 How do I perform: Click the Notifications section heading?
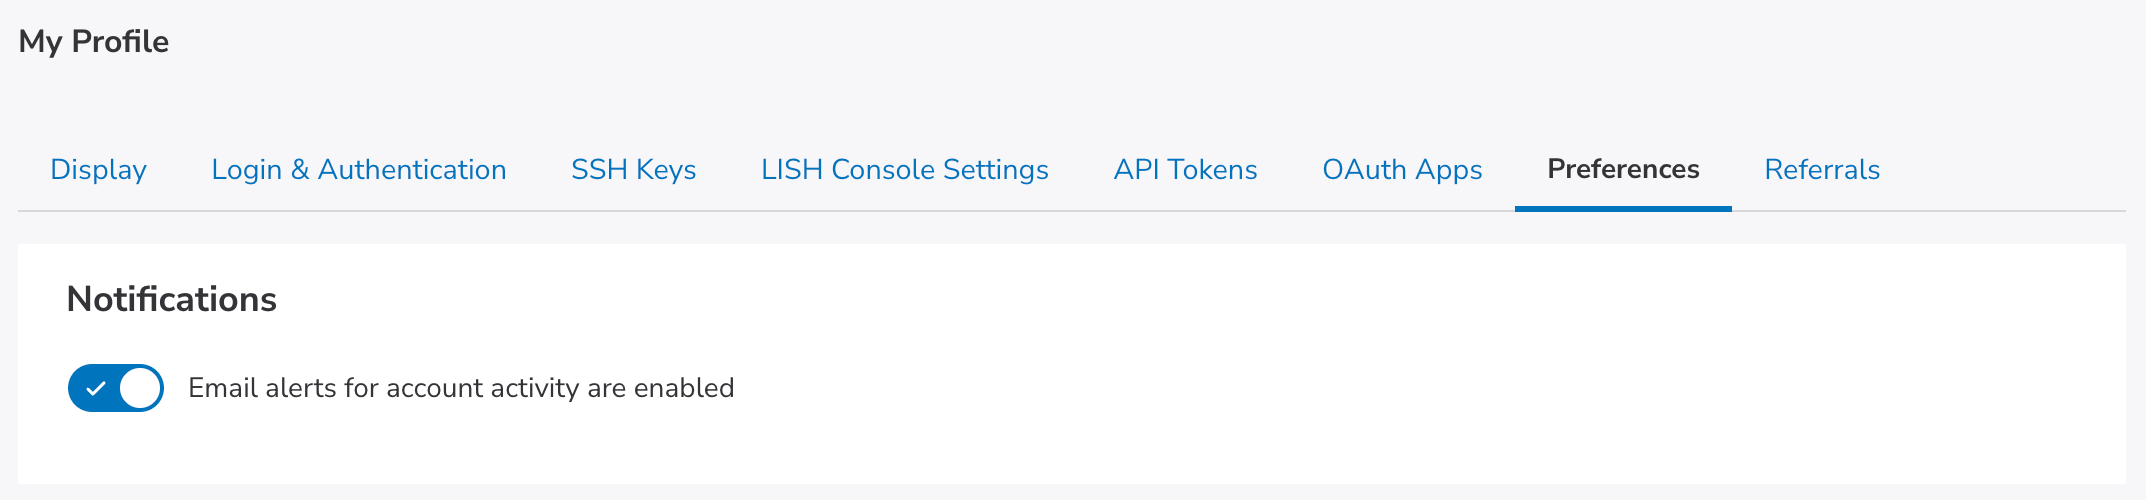[x=171, y=299]
